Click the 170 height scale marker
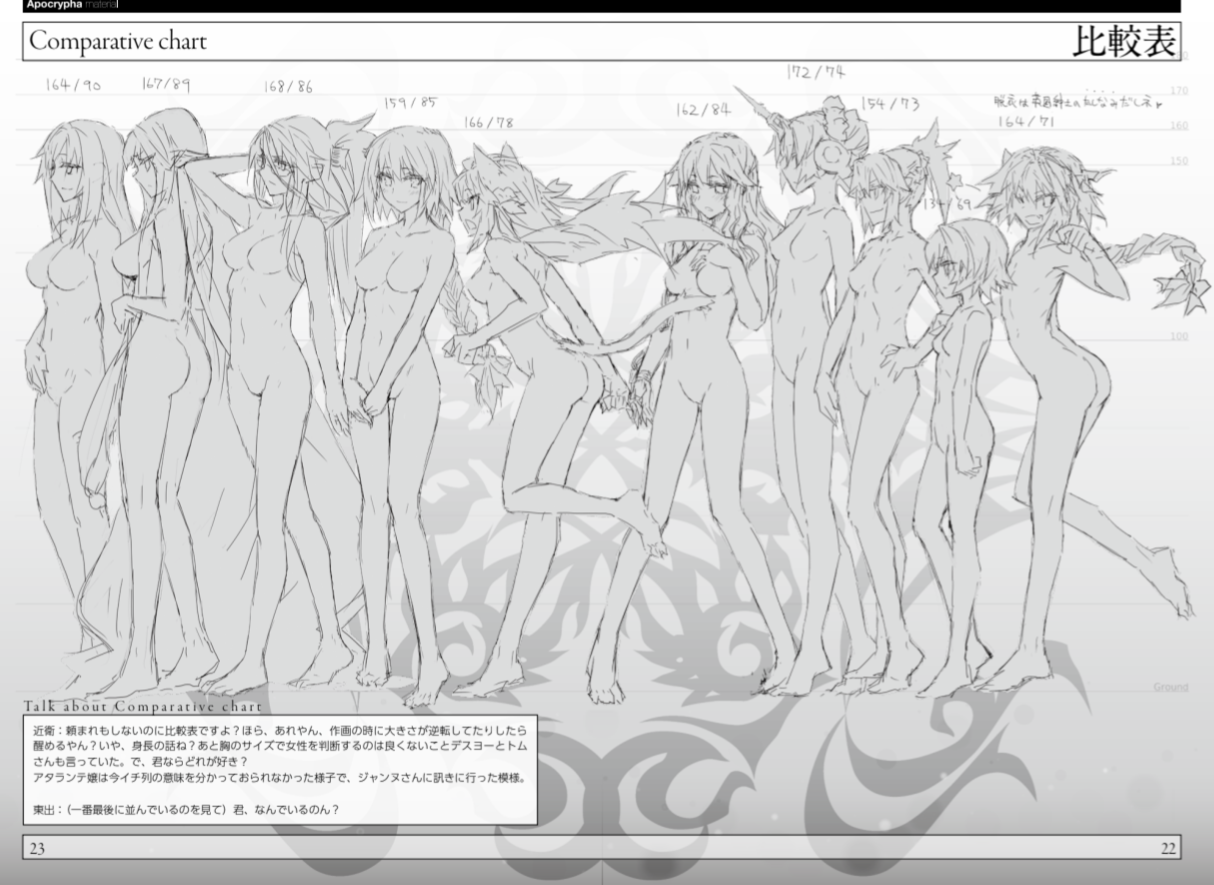The height and width of the screenshot is (885, 1214). 1179,91
